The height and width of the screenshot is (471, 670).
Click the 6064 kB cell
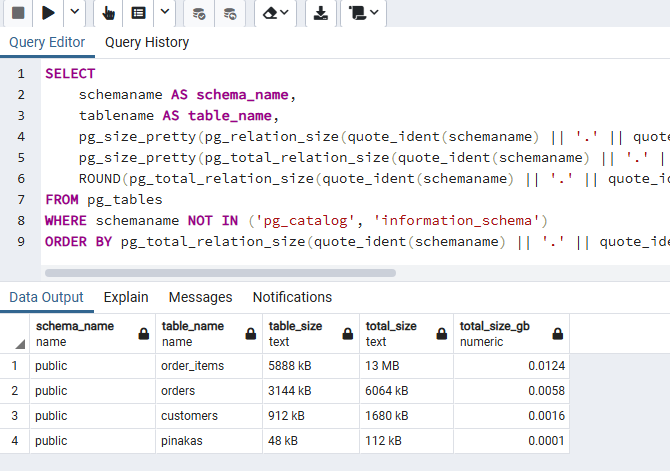pyautogui.click(x=406, y=391)
